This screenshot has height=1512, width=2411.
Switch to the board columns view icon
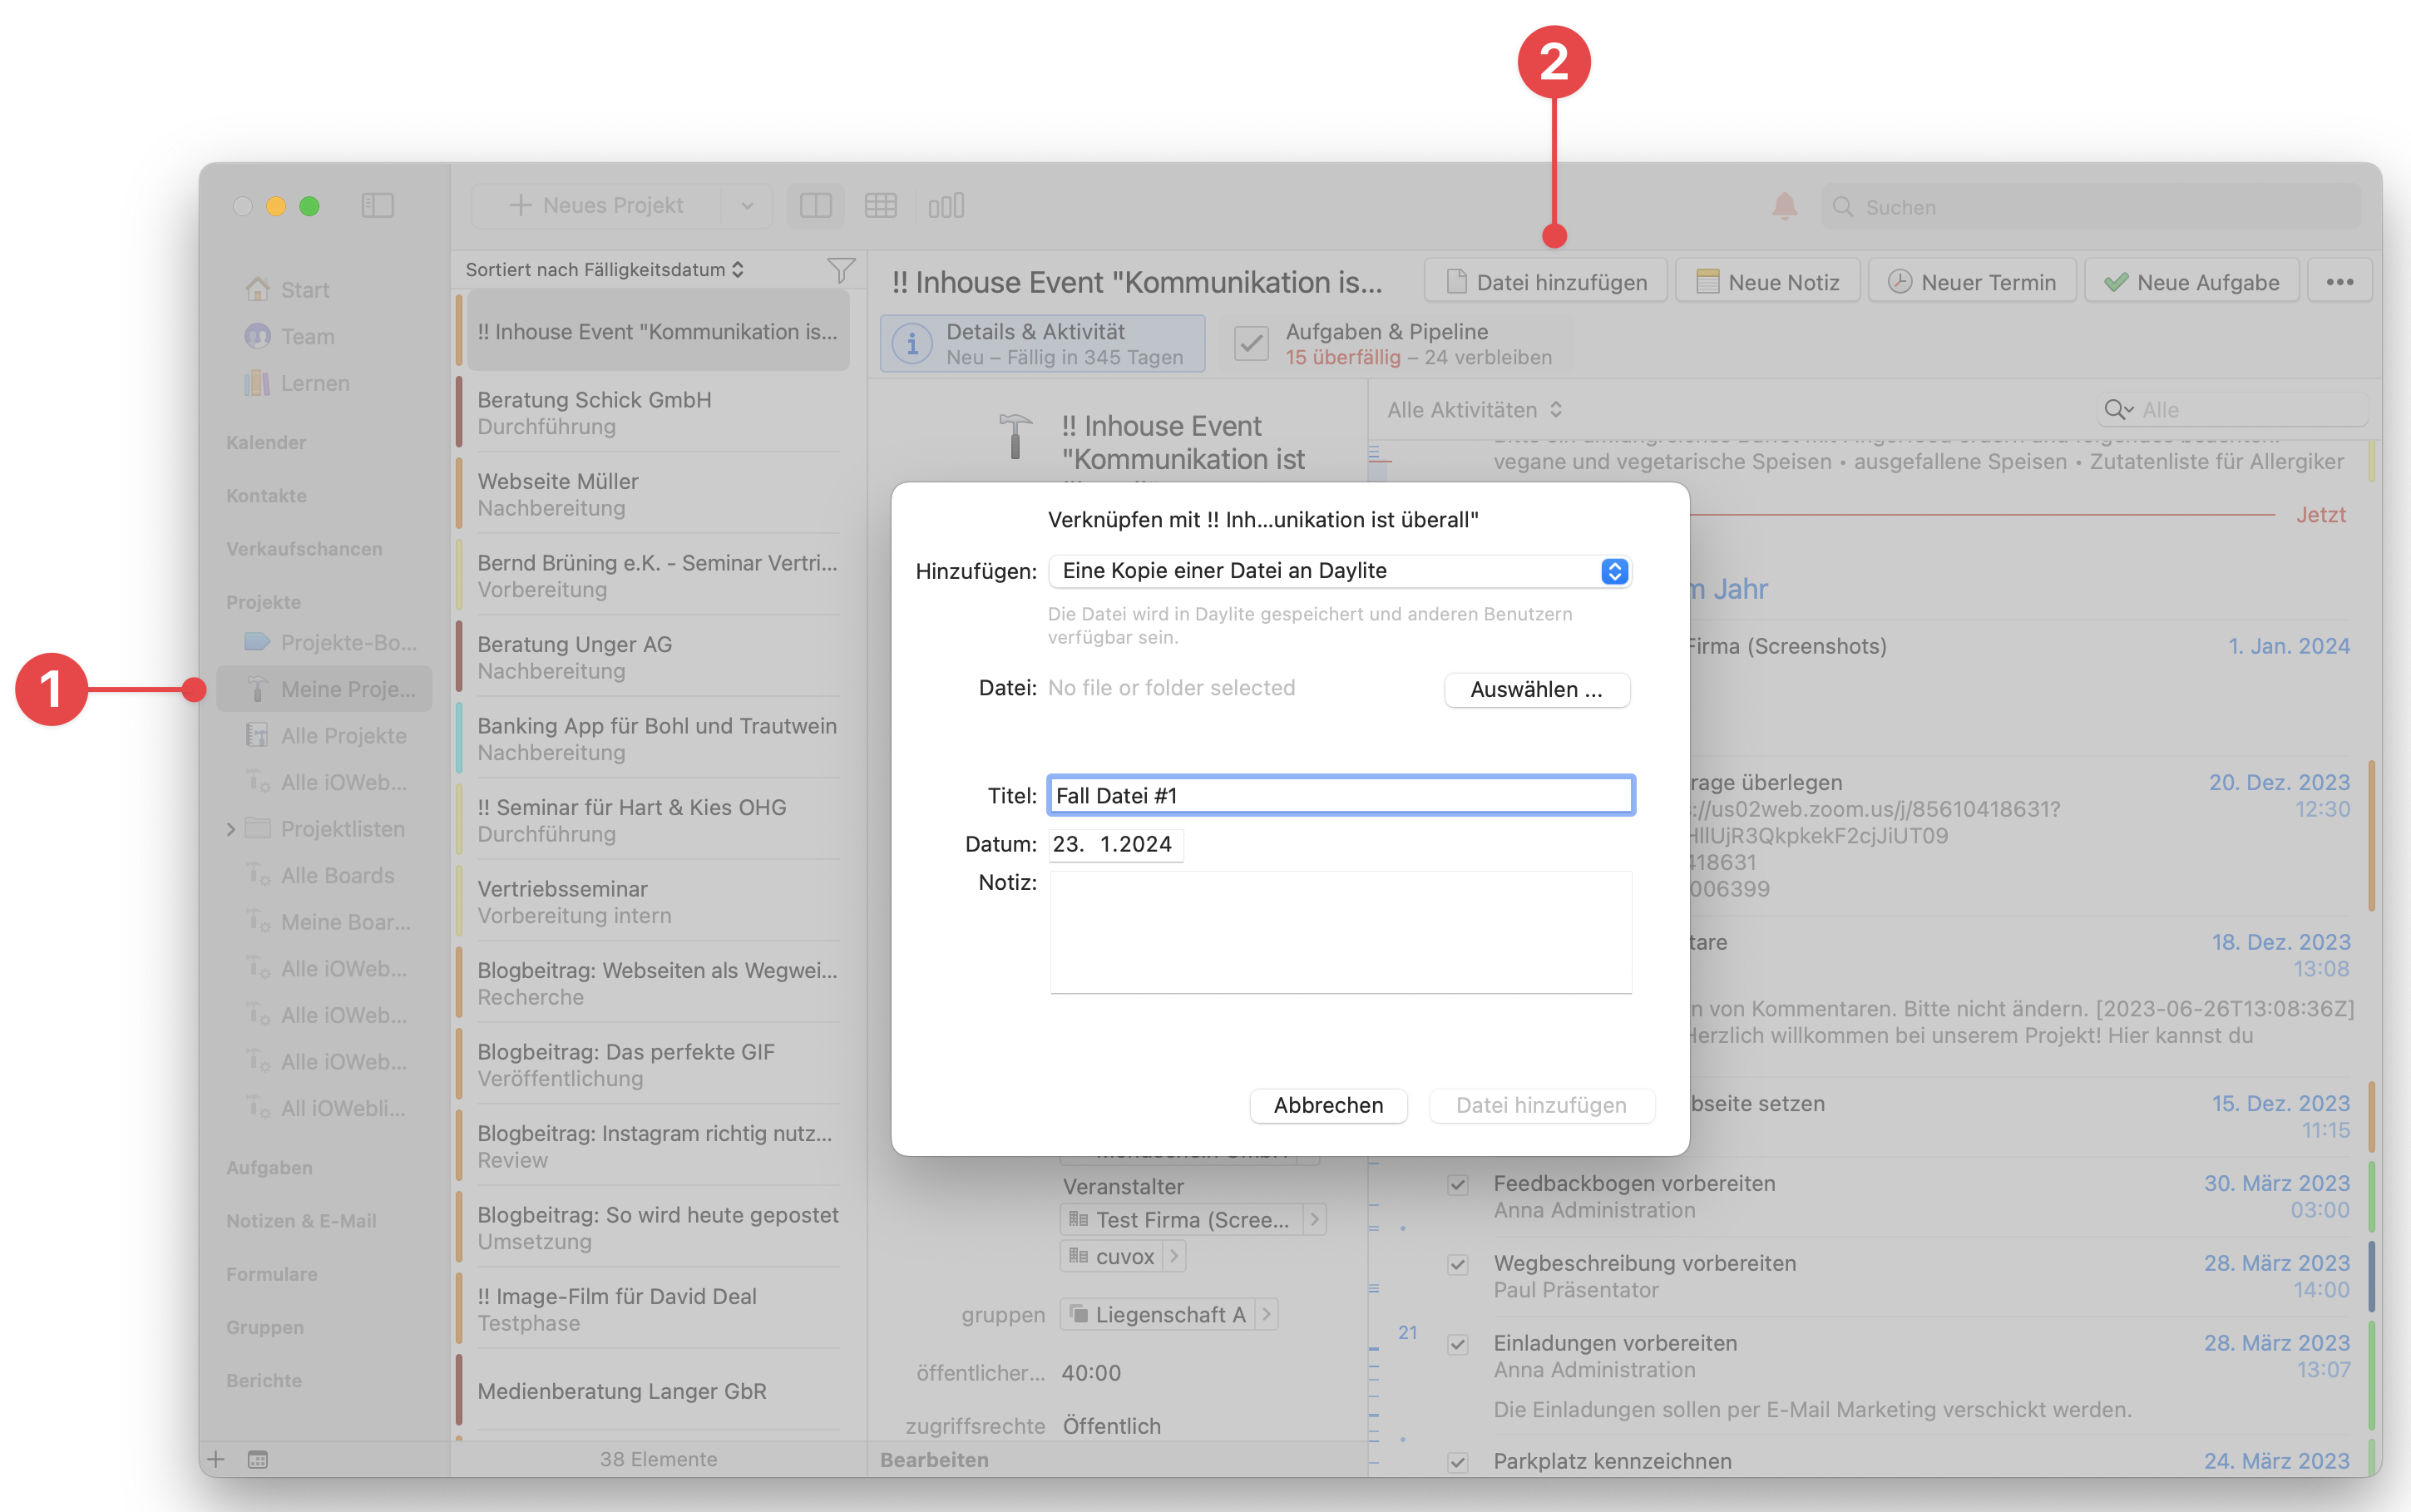coord(945,206)
